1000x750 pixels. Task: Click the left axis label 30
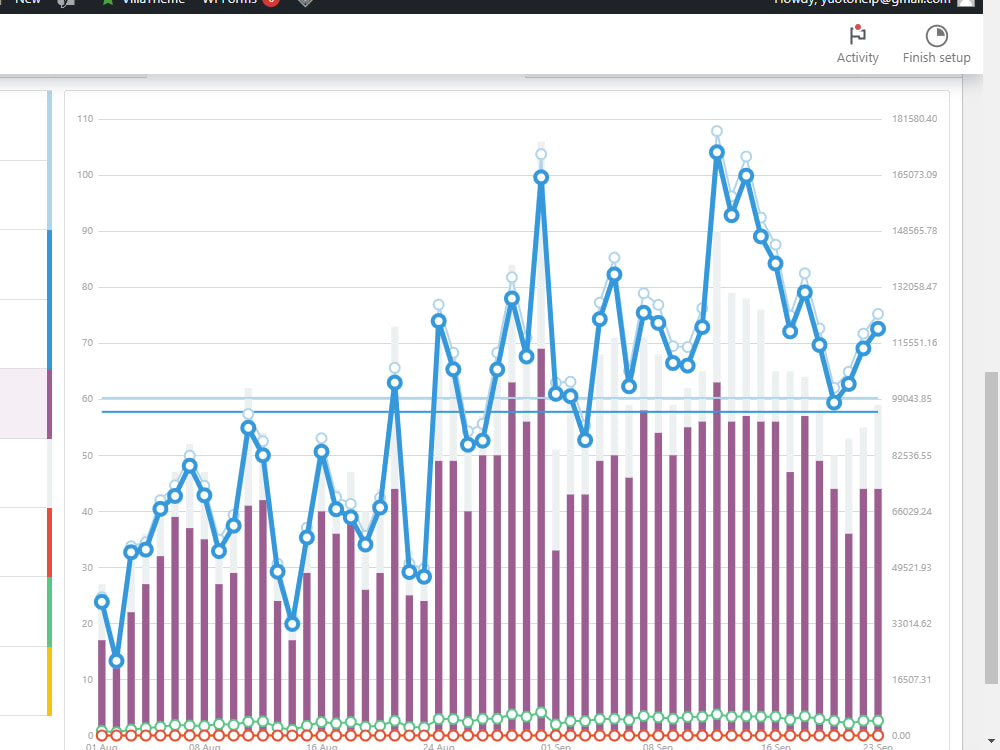pos(87,568)
